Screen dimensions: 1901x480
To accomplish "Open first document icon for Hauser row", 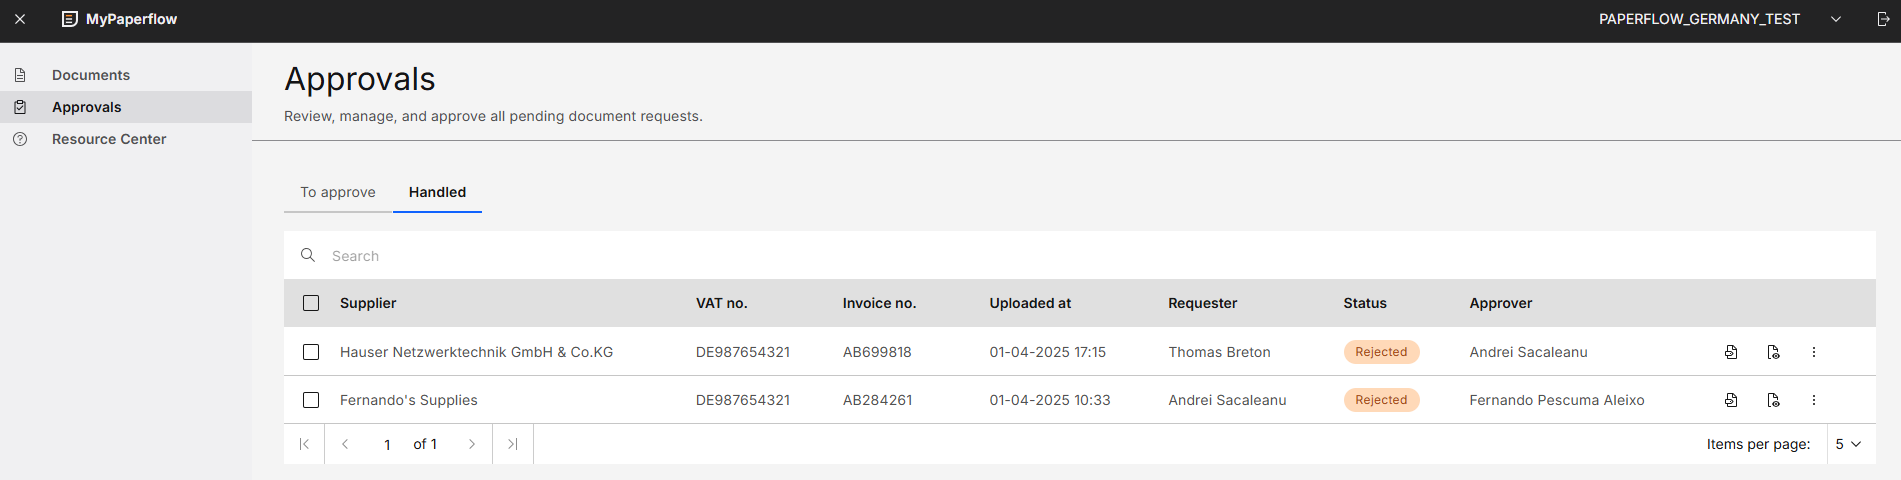I will (1731, 352).
